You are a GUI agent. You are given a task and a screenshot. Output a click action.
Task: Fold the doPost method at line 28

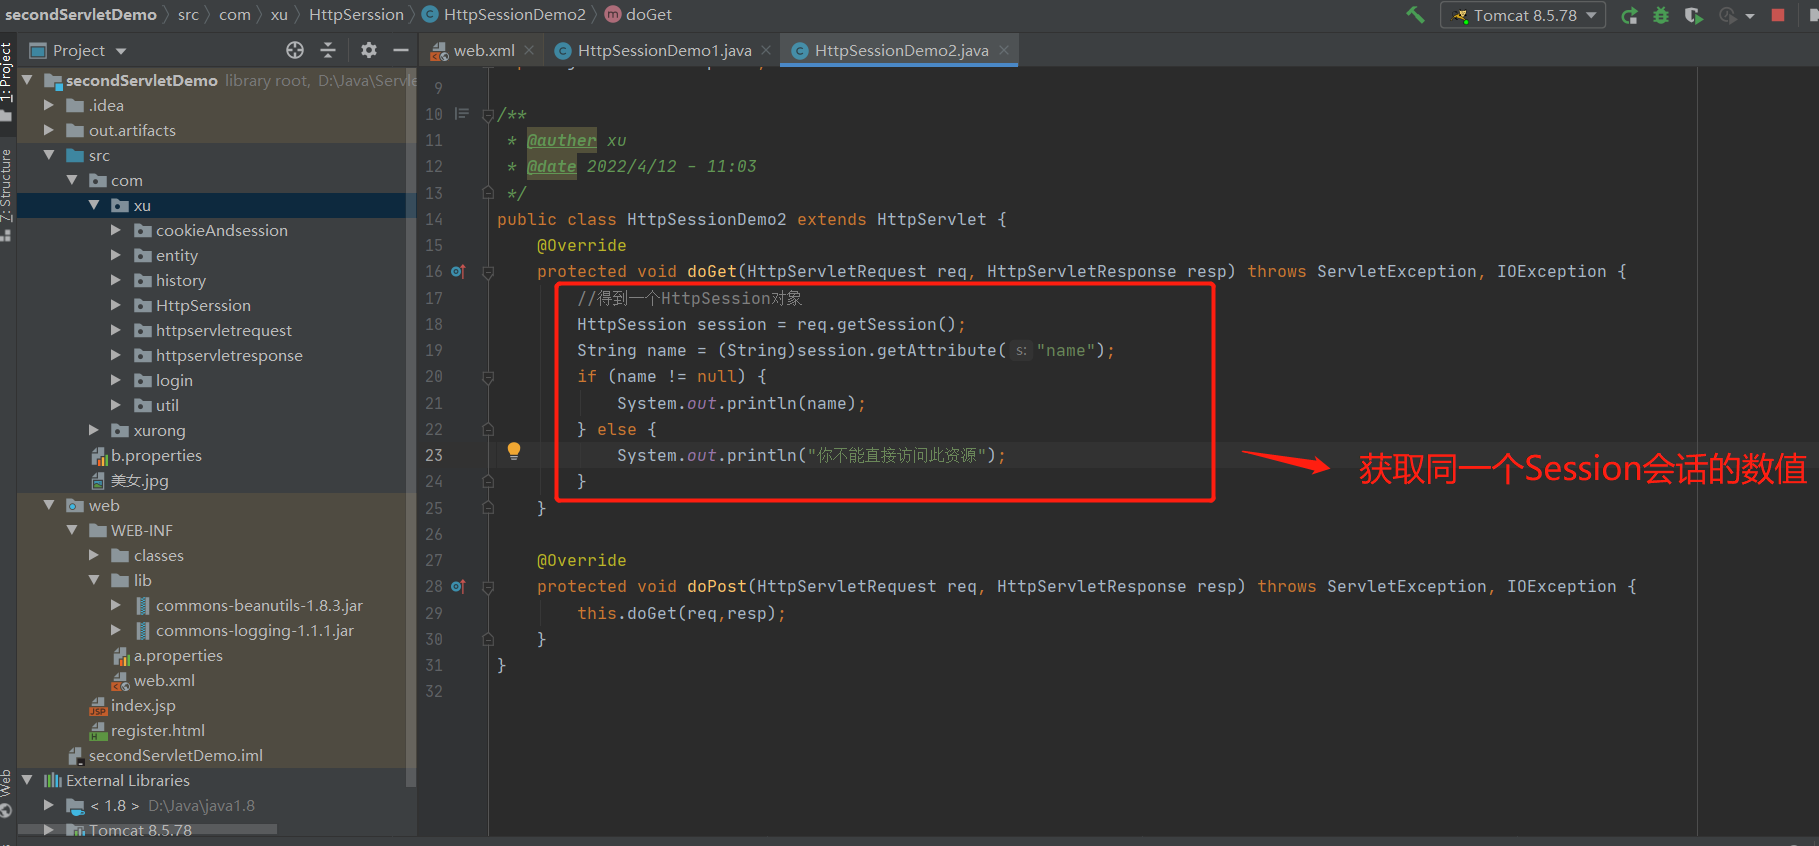(488, 587)
